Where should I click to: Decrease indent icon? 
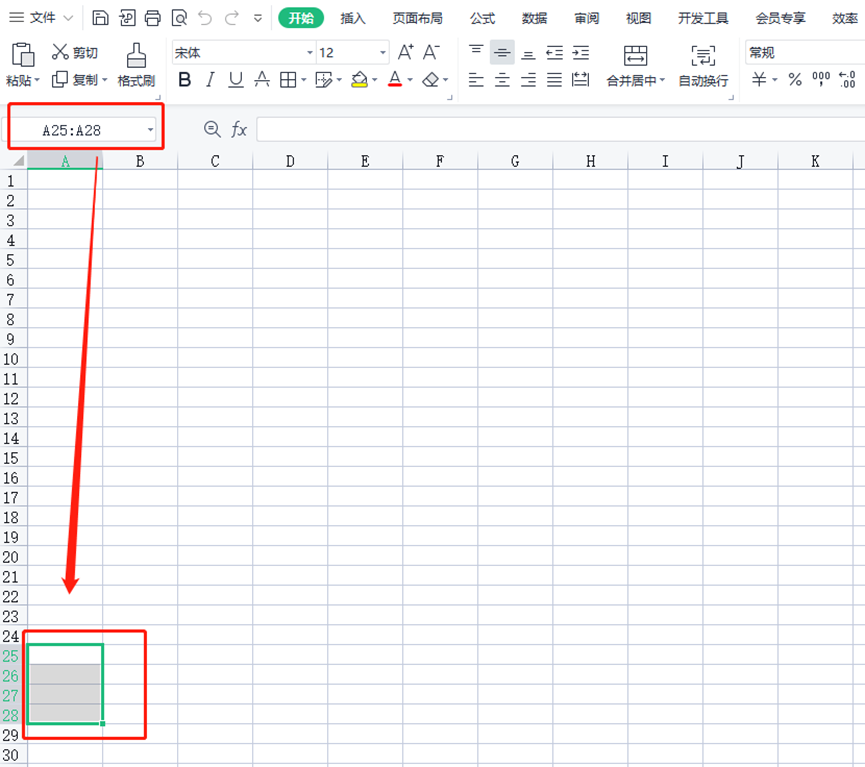point(554,53)
